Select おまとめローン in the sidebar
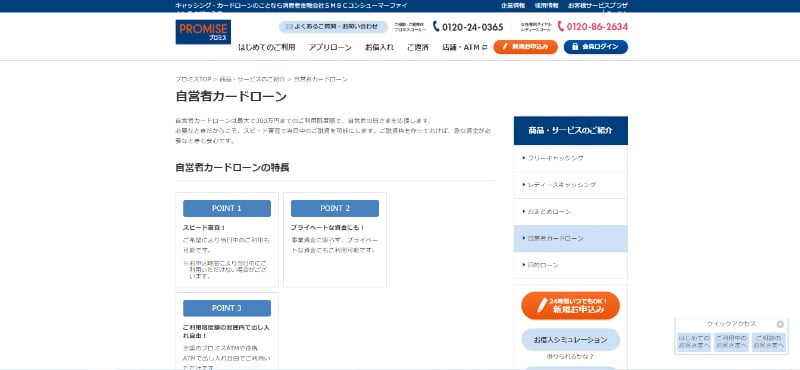 pos(570,212)
